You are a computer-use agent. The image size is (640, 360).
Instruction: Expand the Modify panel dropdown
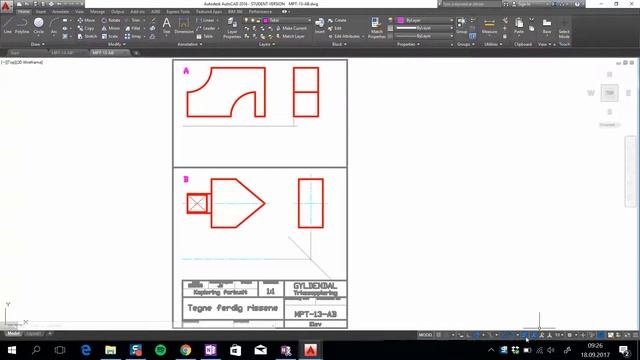pyautogui.click(x=116, y=44)
